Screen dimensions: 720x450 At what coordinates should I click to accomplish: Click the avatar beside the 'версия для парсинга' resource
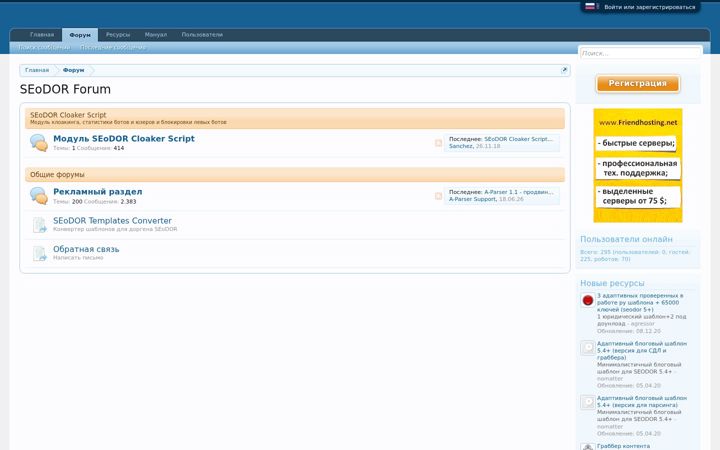point(587,402)
